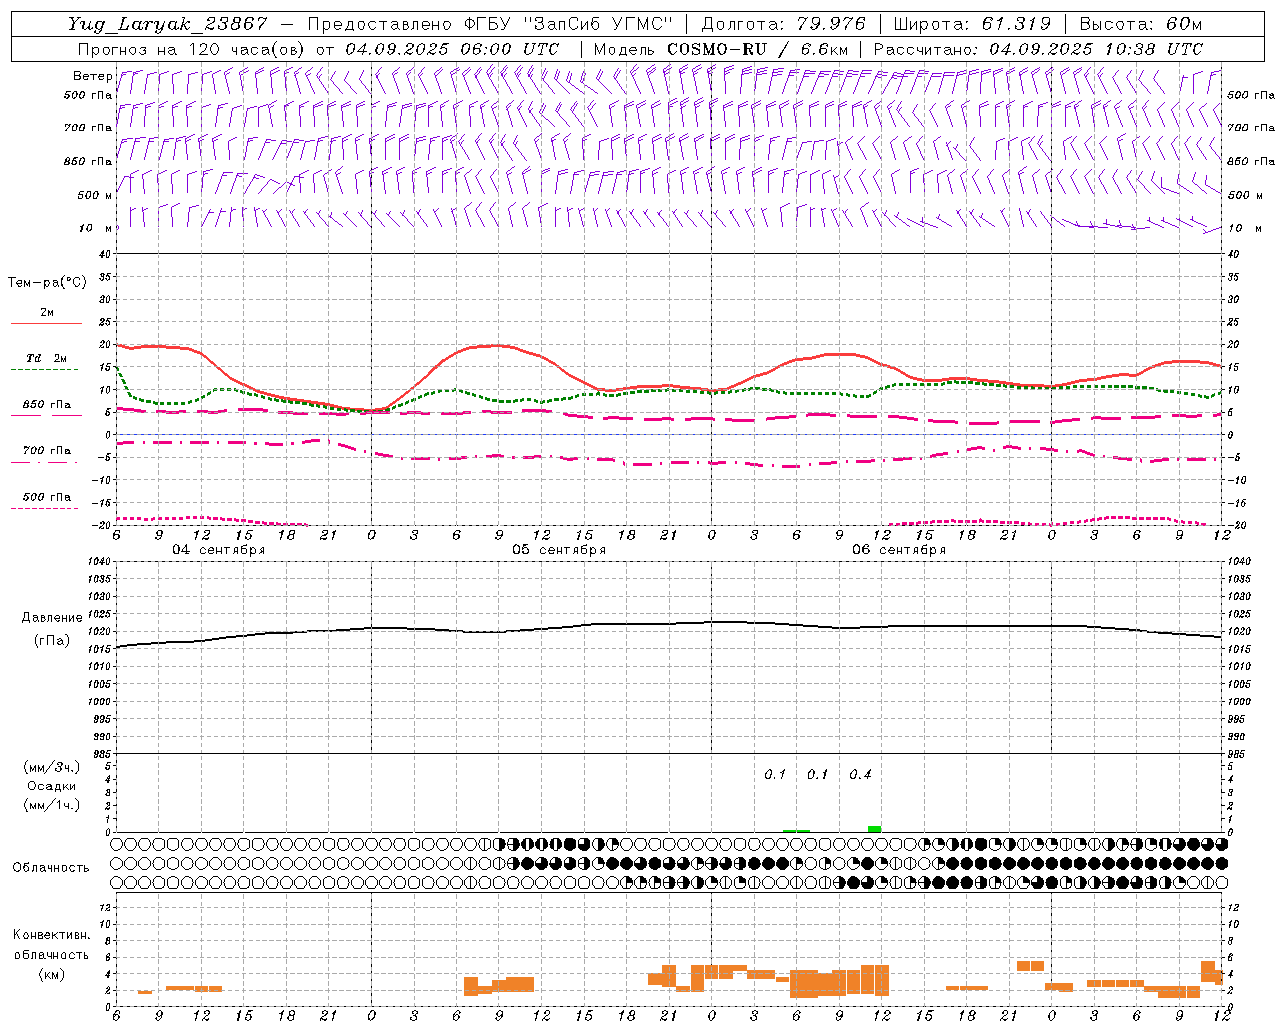Select the Широта: 61.319 value
1280x1024 pixels.
click(971, 24)
